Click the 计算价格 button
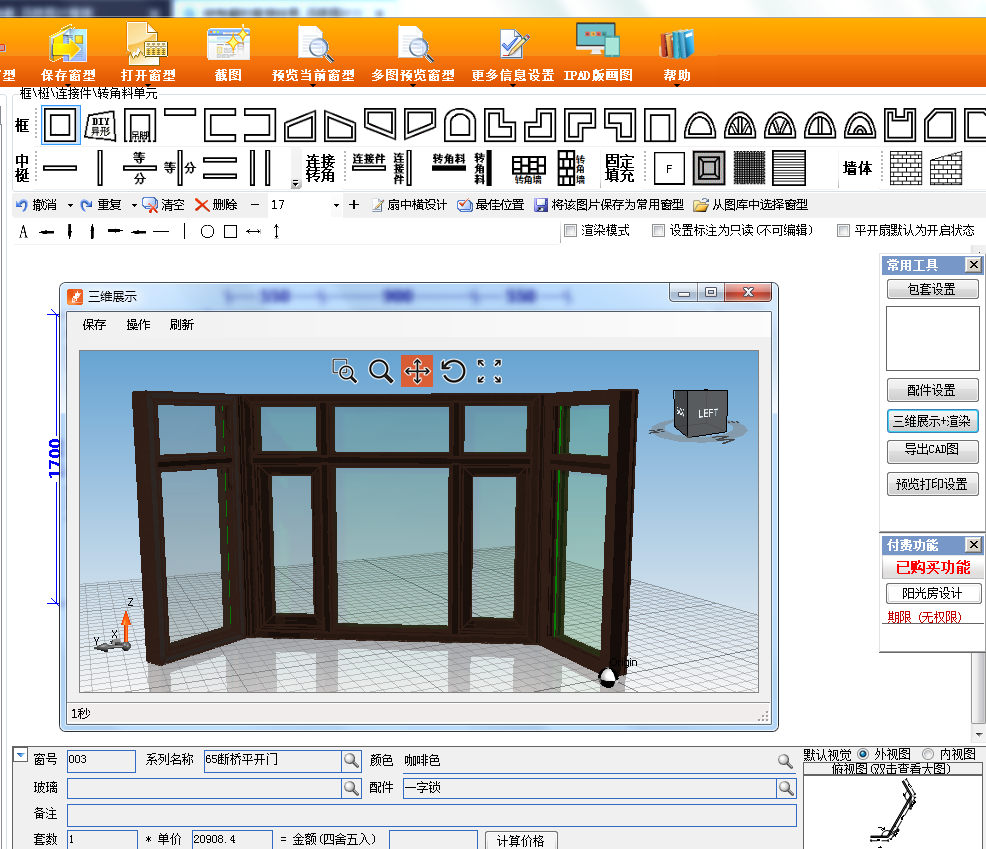 click(521, 841)
